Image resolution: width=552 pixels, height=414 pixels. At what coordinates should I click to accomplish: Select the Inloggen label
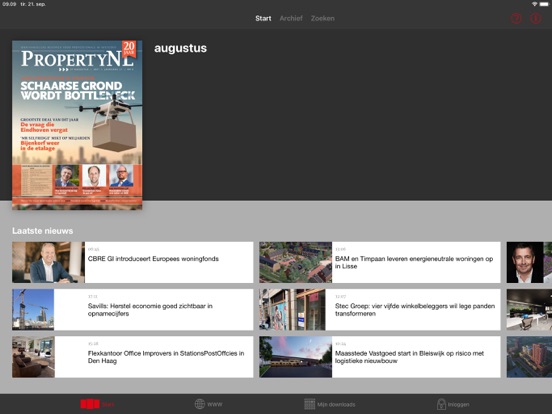click(458, 404)
